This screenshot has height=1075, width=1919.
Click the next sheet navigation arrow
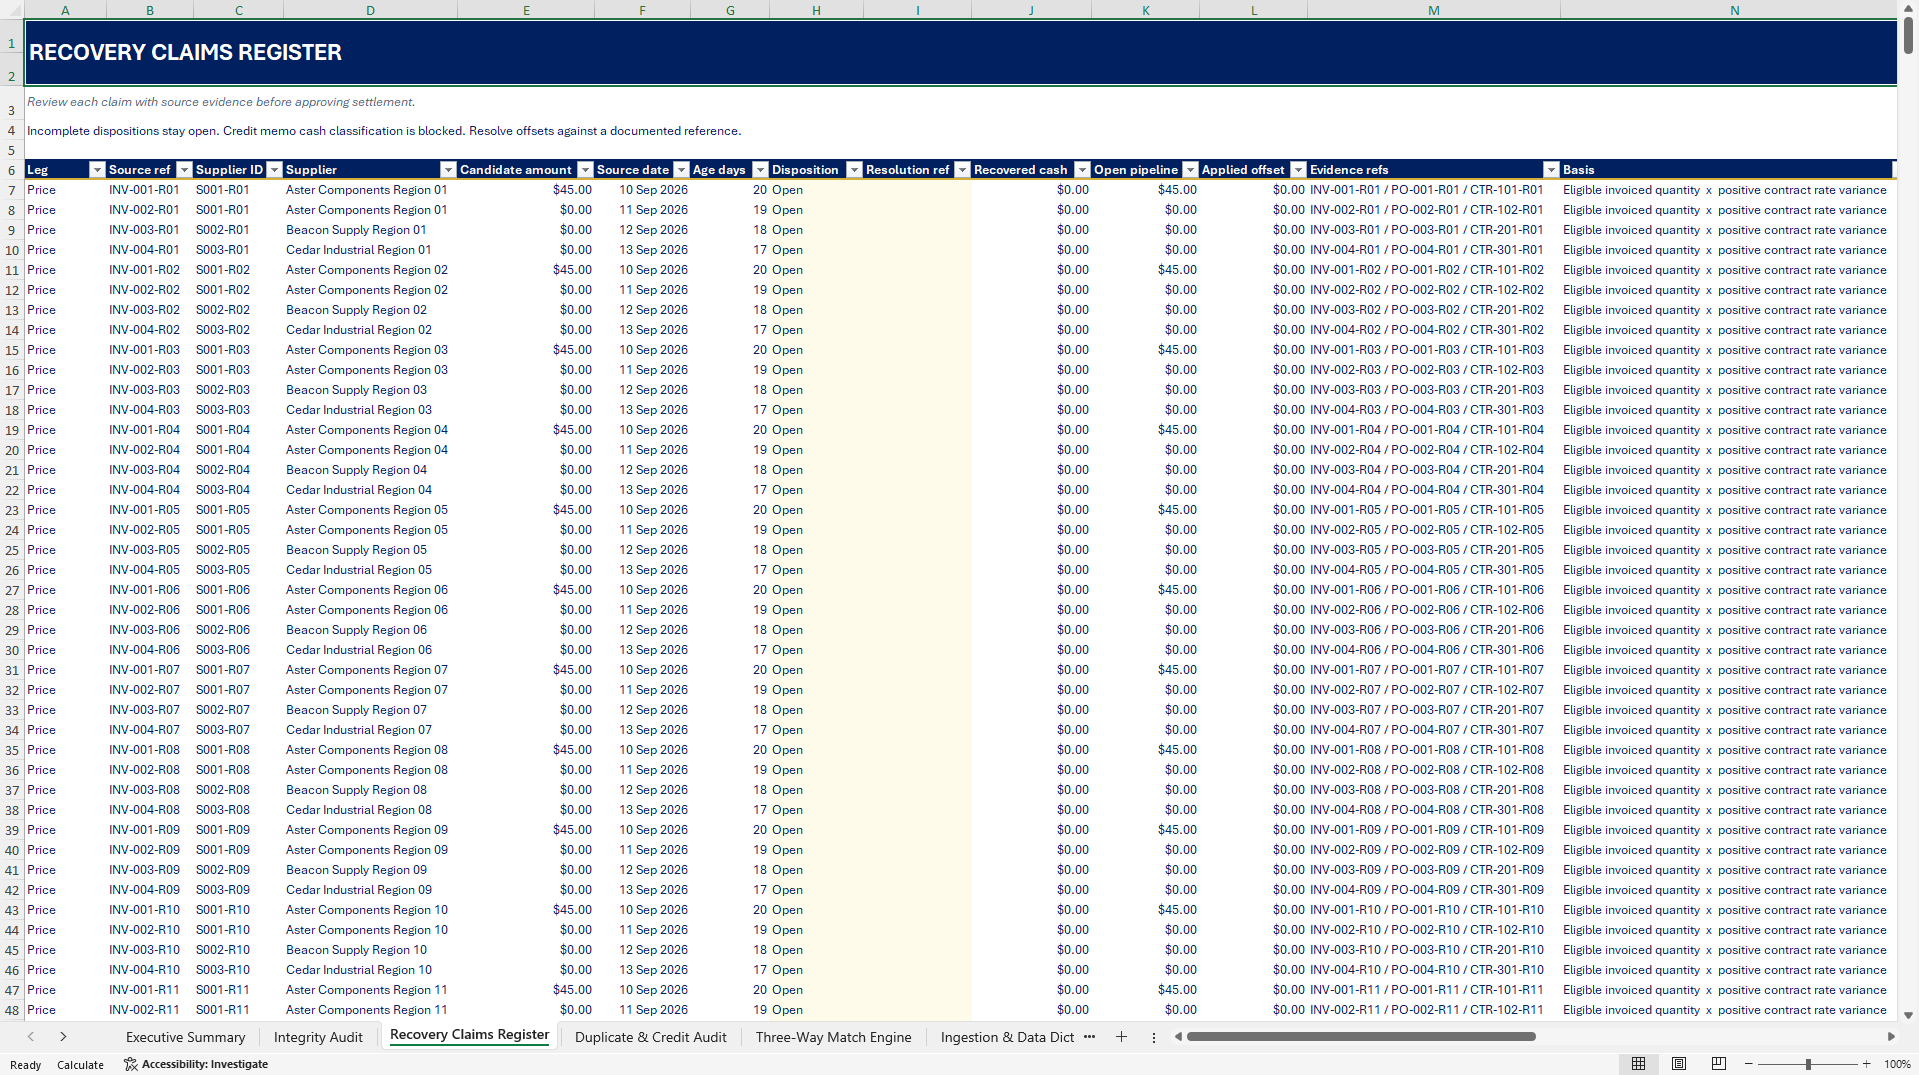pos(63,1037)
